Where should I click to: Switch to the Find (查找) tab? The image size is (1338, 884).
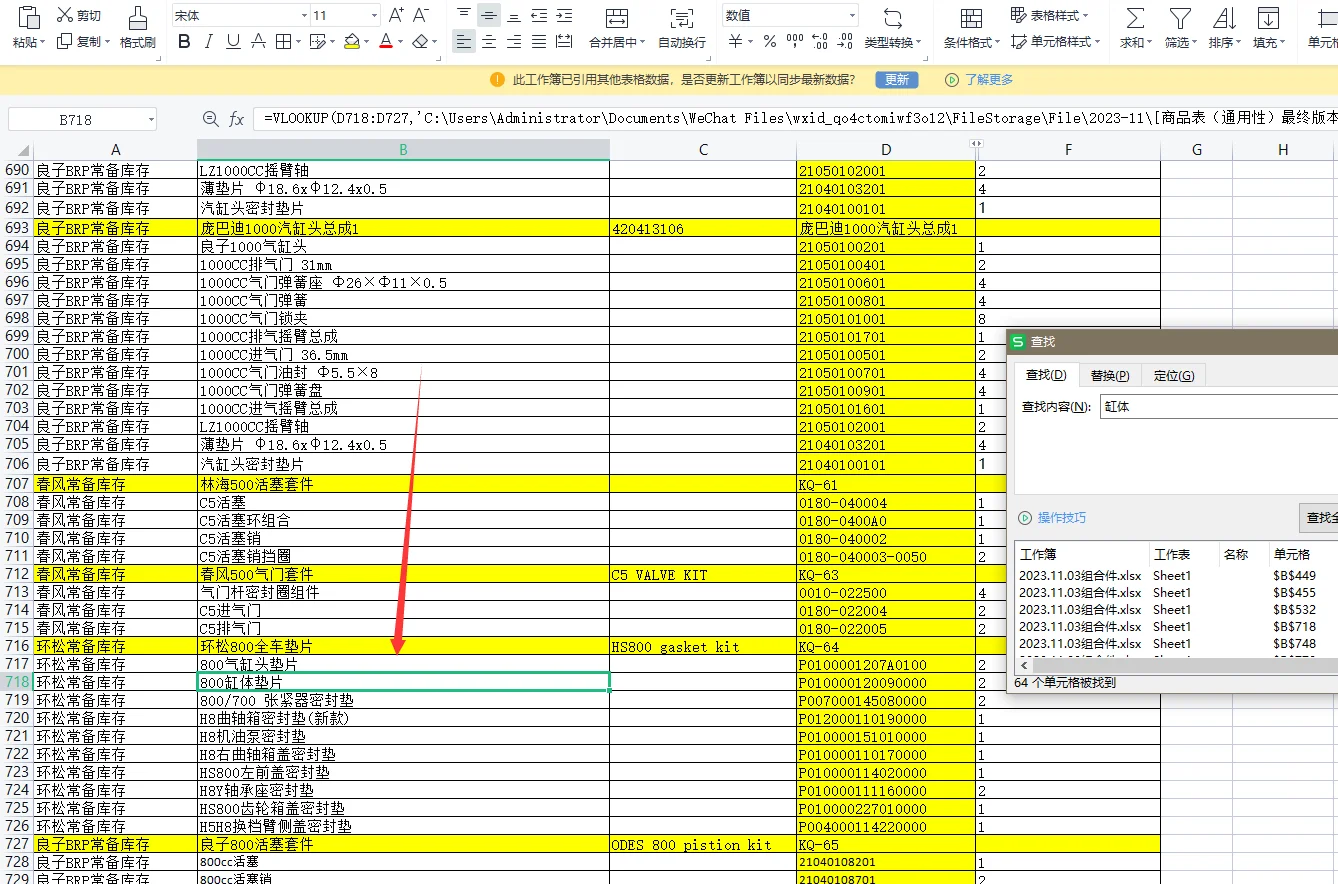1046,375
